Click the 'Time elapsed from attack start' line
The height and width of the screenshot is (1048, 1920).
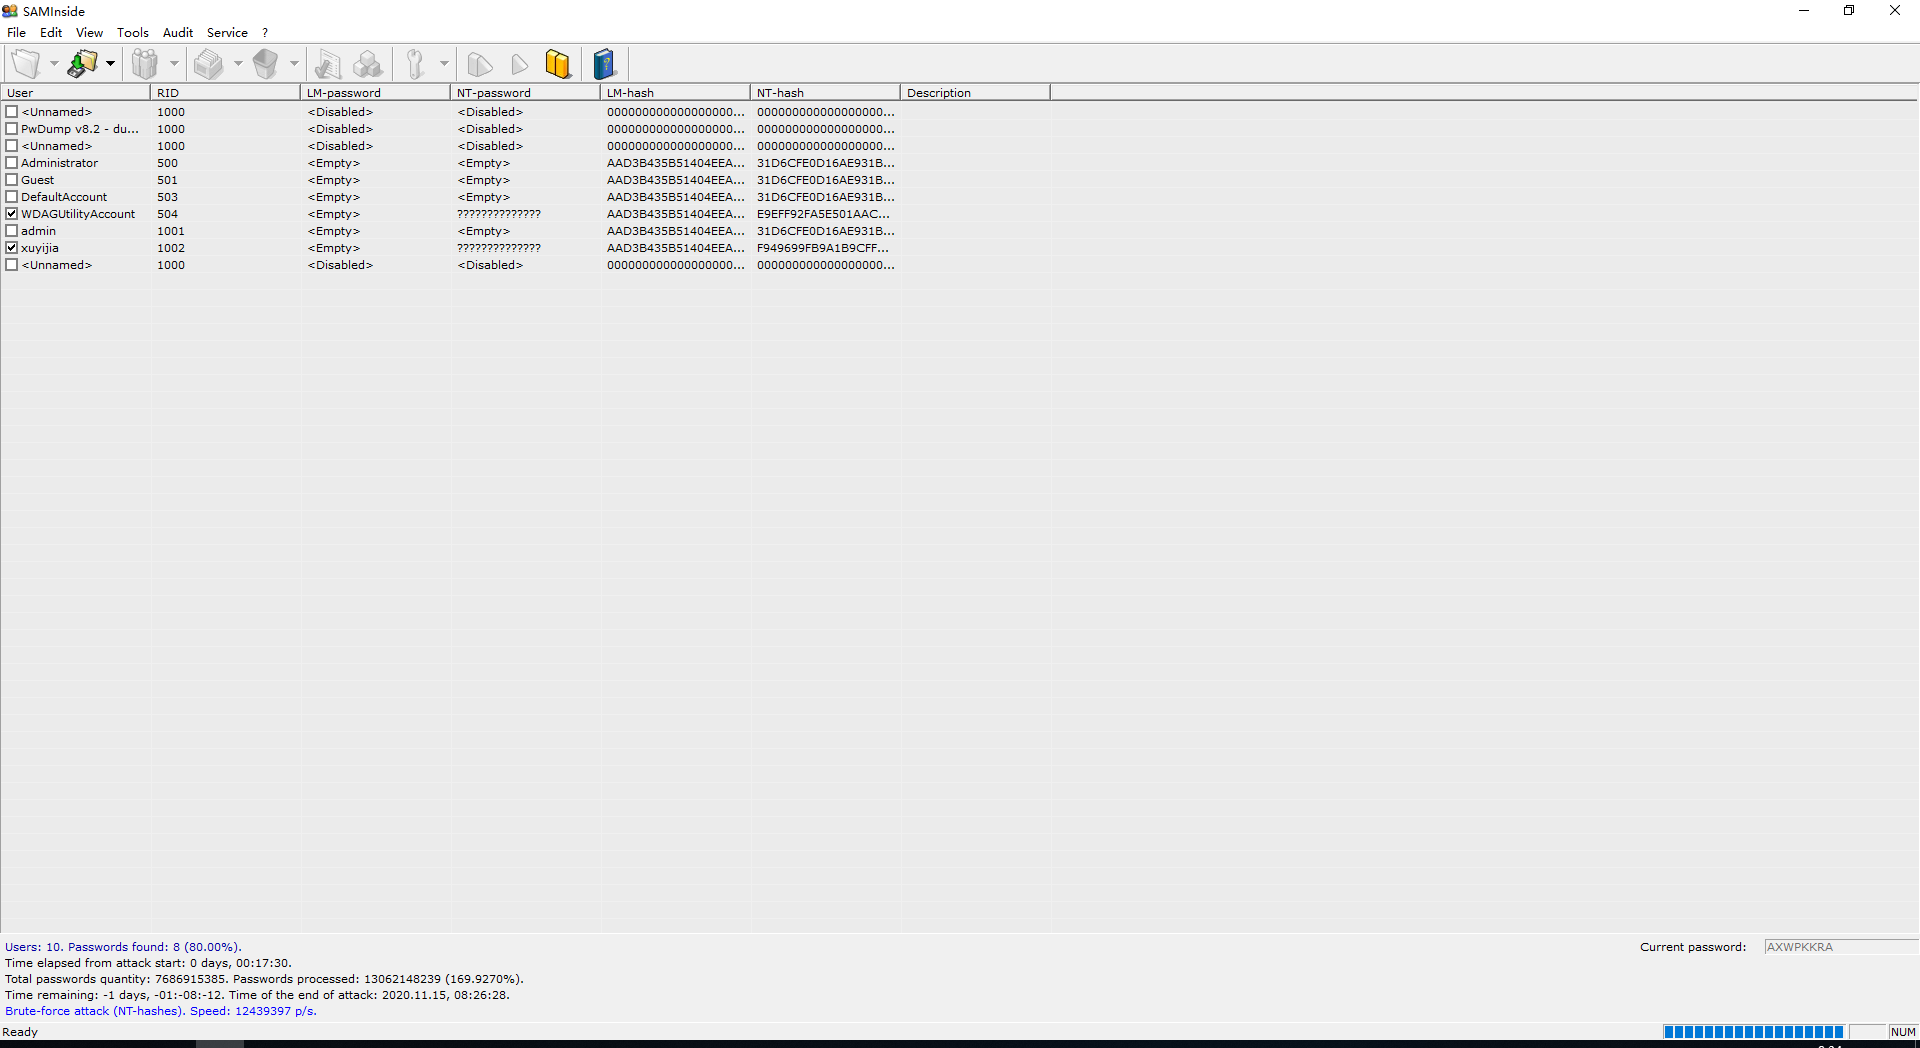pos(148,963)
